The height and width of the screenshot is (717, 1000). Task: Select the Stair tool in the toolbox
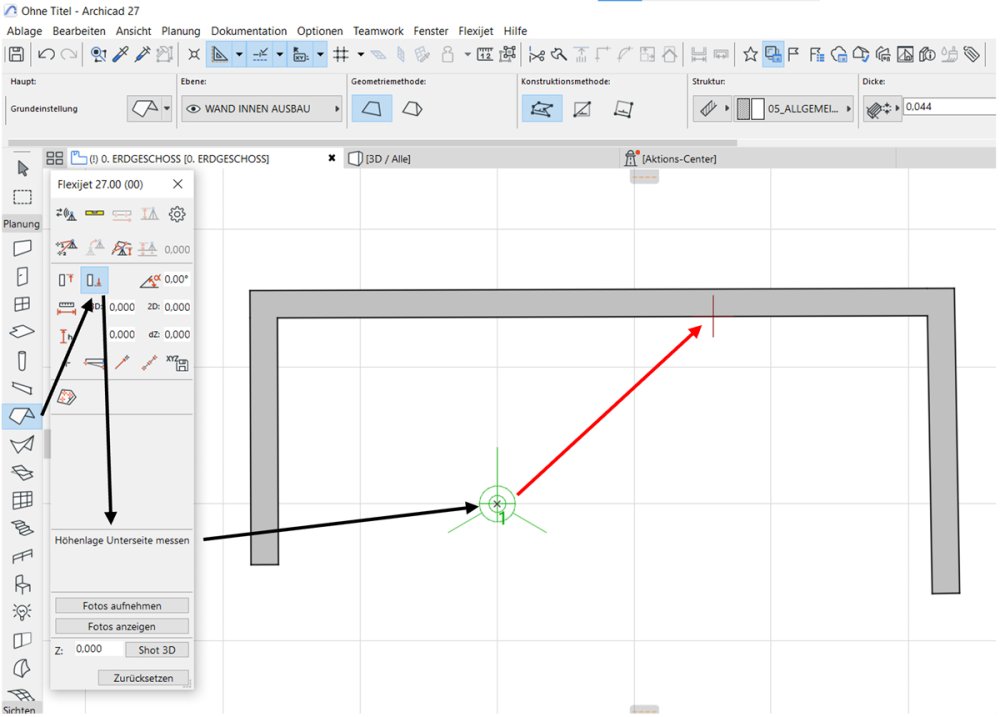coord(22,528)
